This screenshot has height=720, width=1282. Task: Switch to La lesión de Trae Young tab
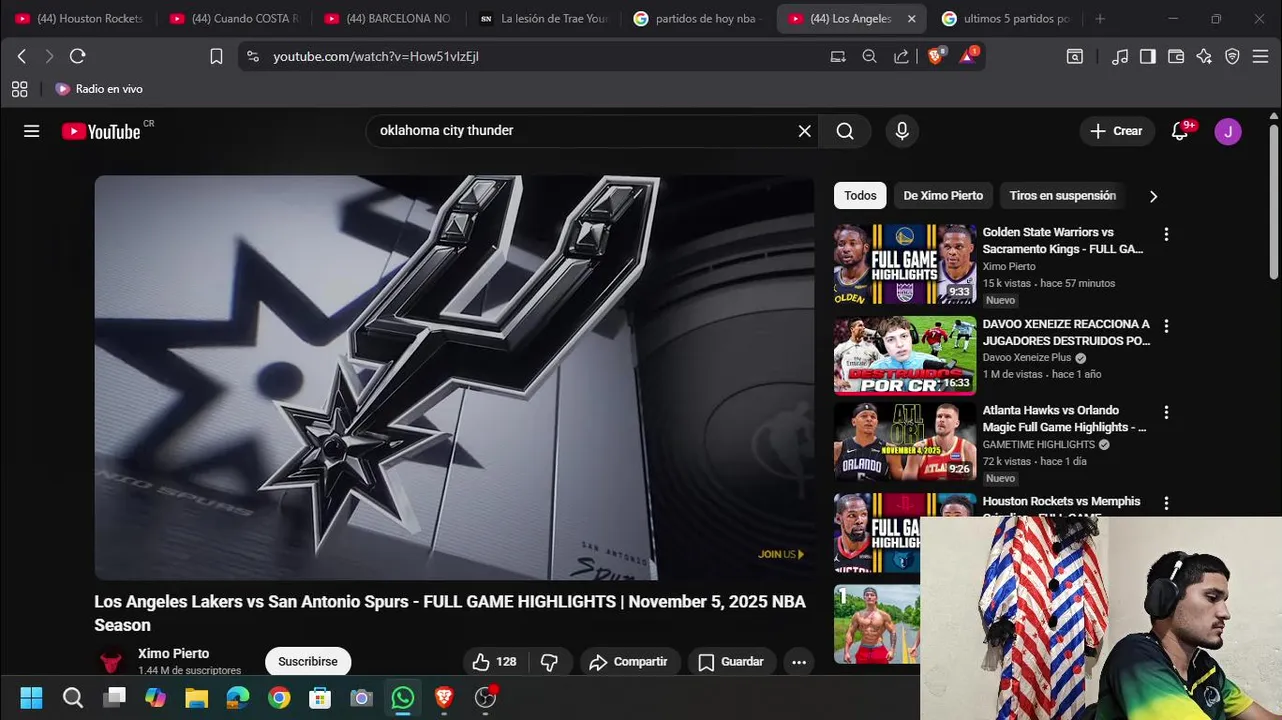543,18
